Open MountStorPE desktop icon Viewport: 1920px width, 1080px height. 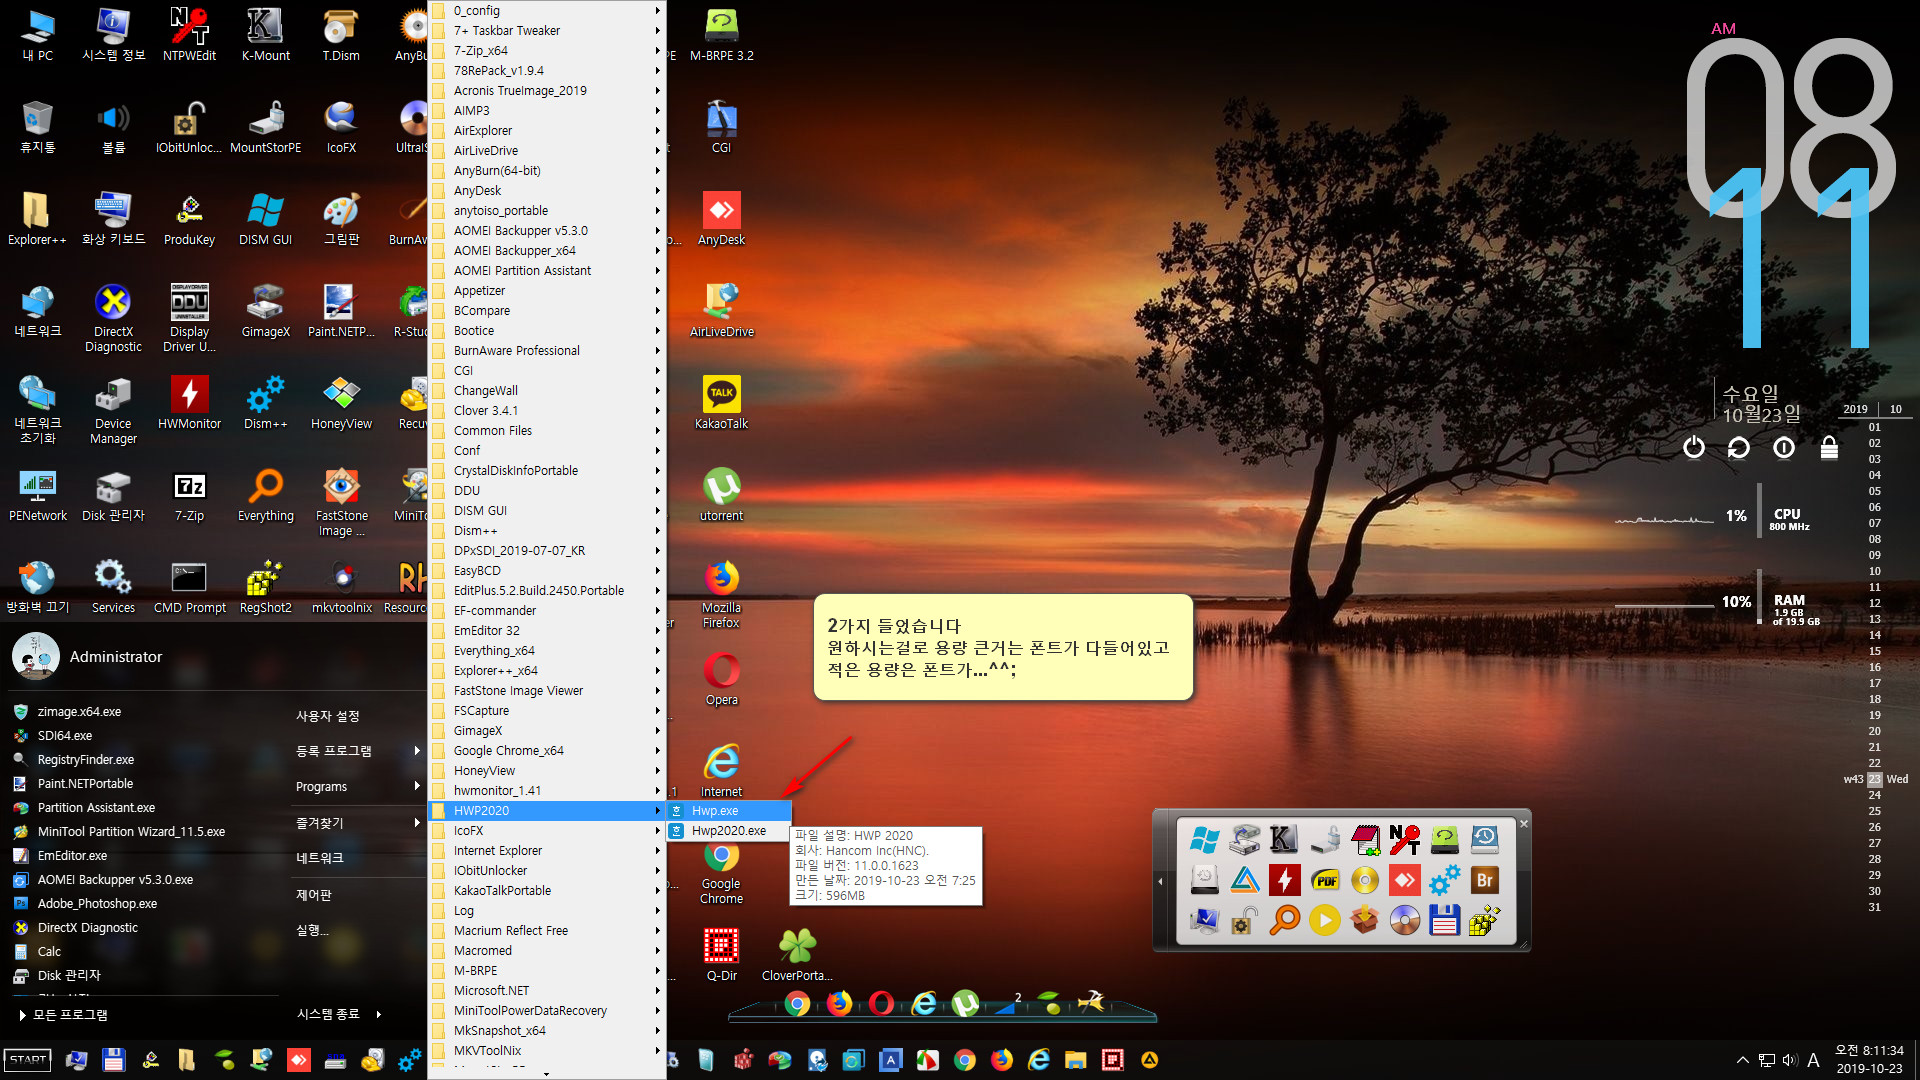pyautogui.click(x=265, y=127)
